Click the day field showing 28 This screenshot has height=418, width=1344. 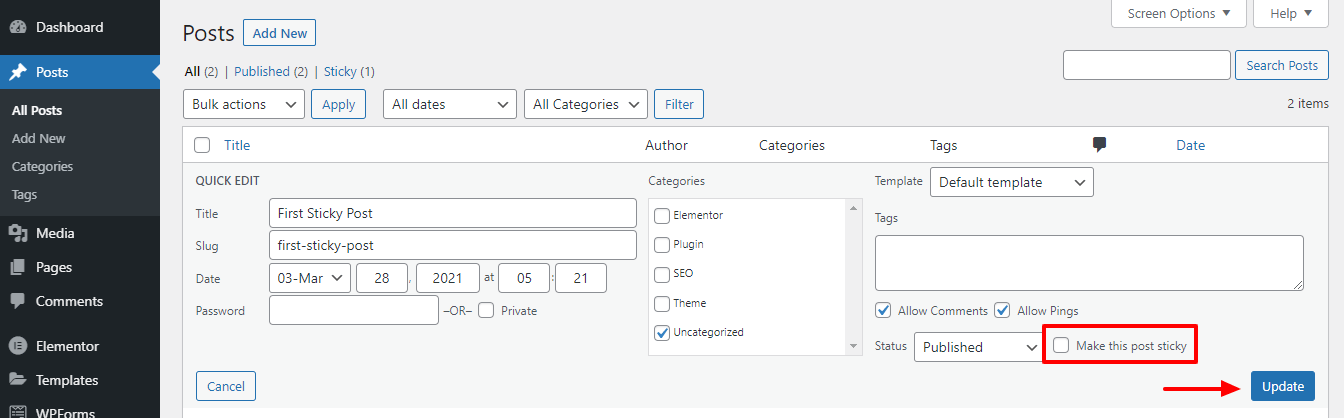point(383,278)
